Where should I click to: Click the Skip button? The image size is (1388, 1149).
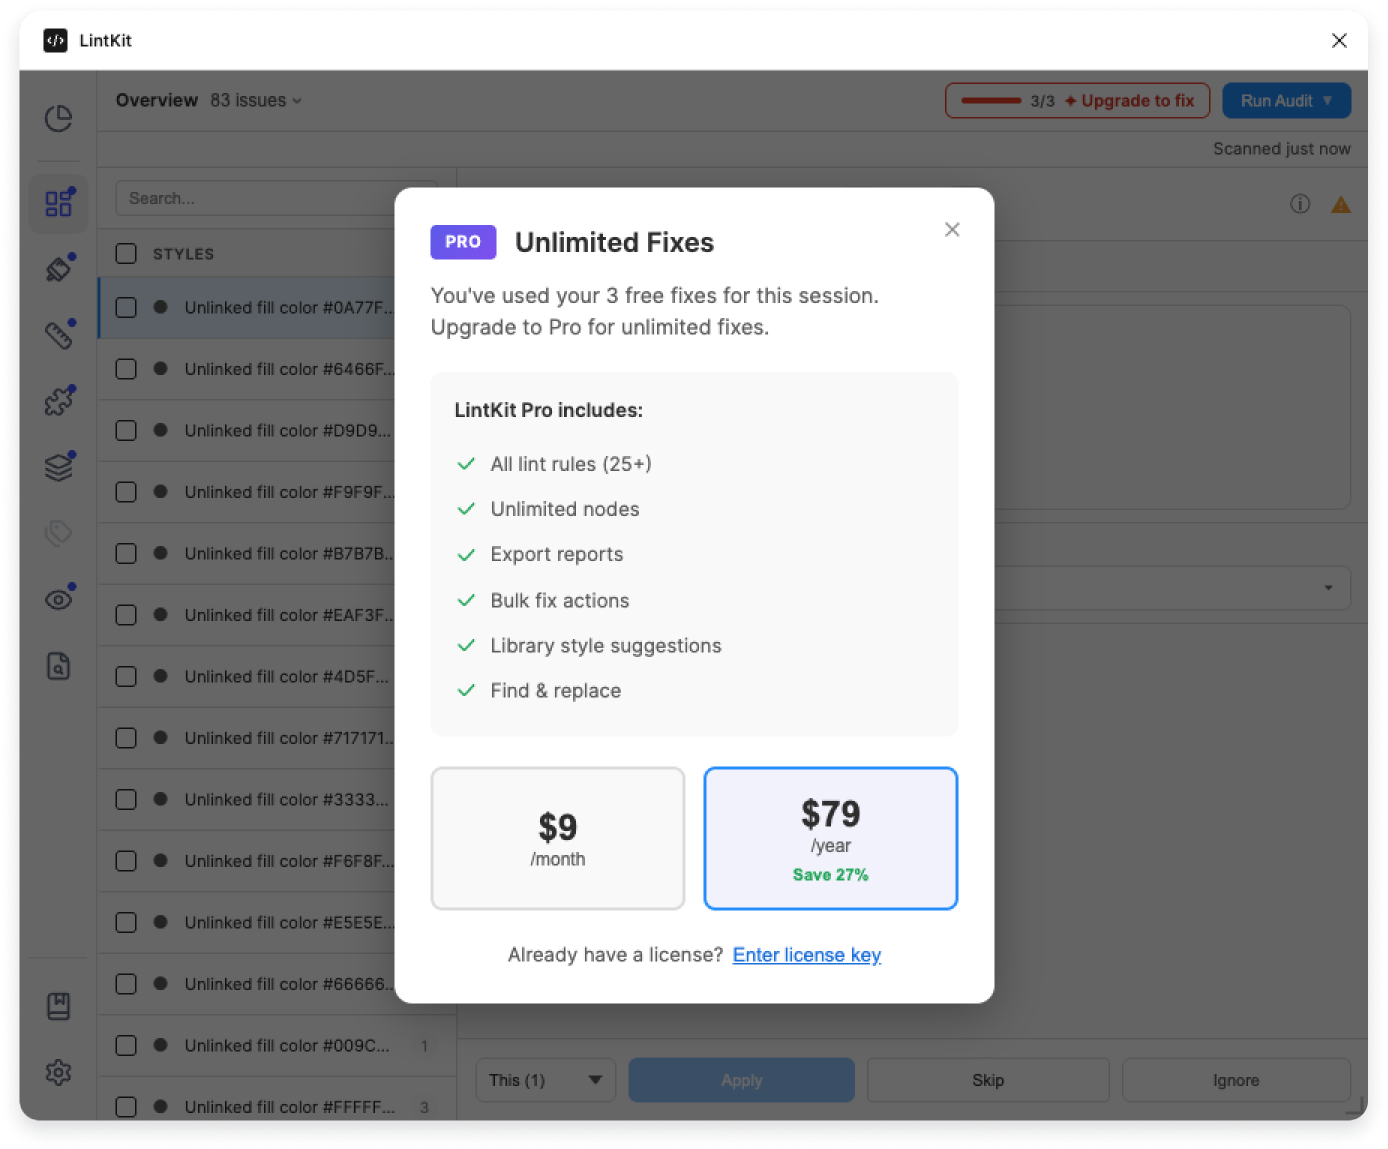click(988, 1080)
